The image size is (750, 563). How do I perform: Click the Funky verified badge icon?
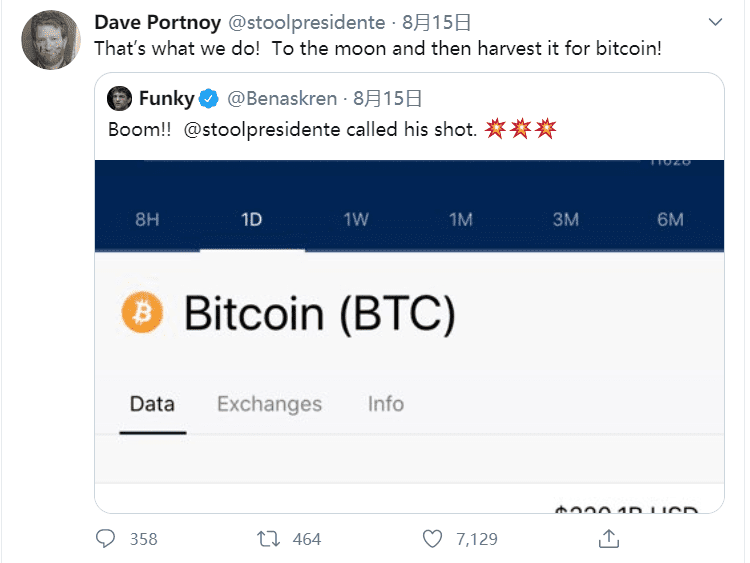coord(209,99)
